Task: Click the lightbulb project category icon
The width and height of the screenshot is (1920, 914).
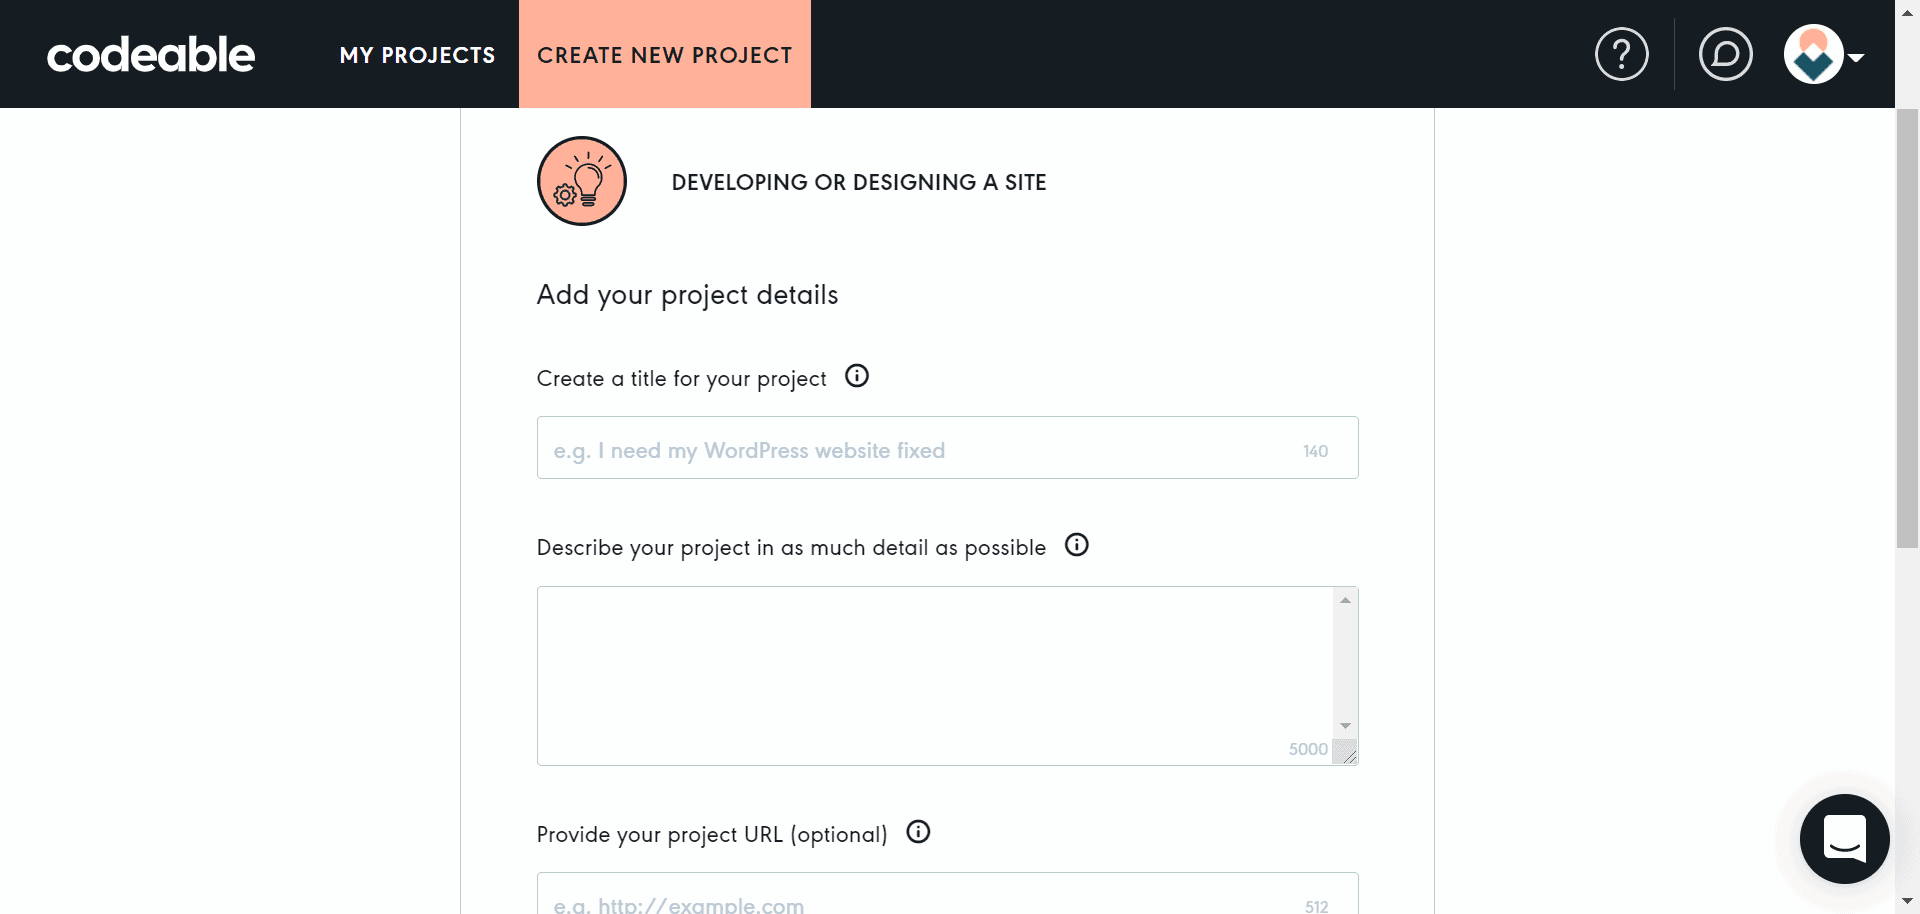Action: point(581,181)
